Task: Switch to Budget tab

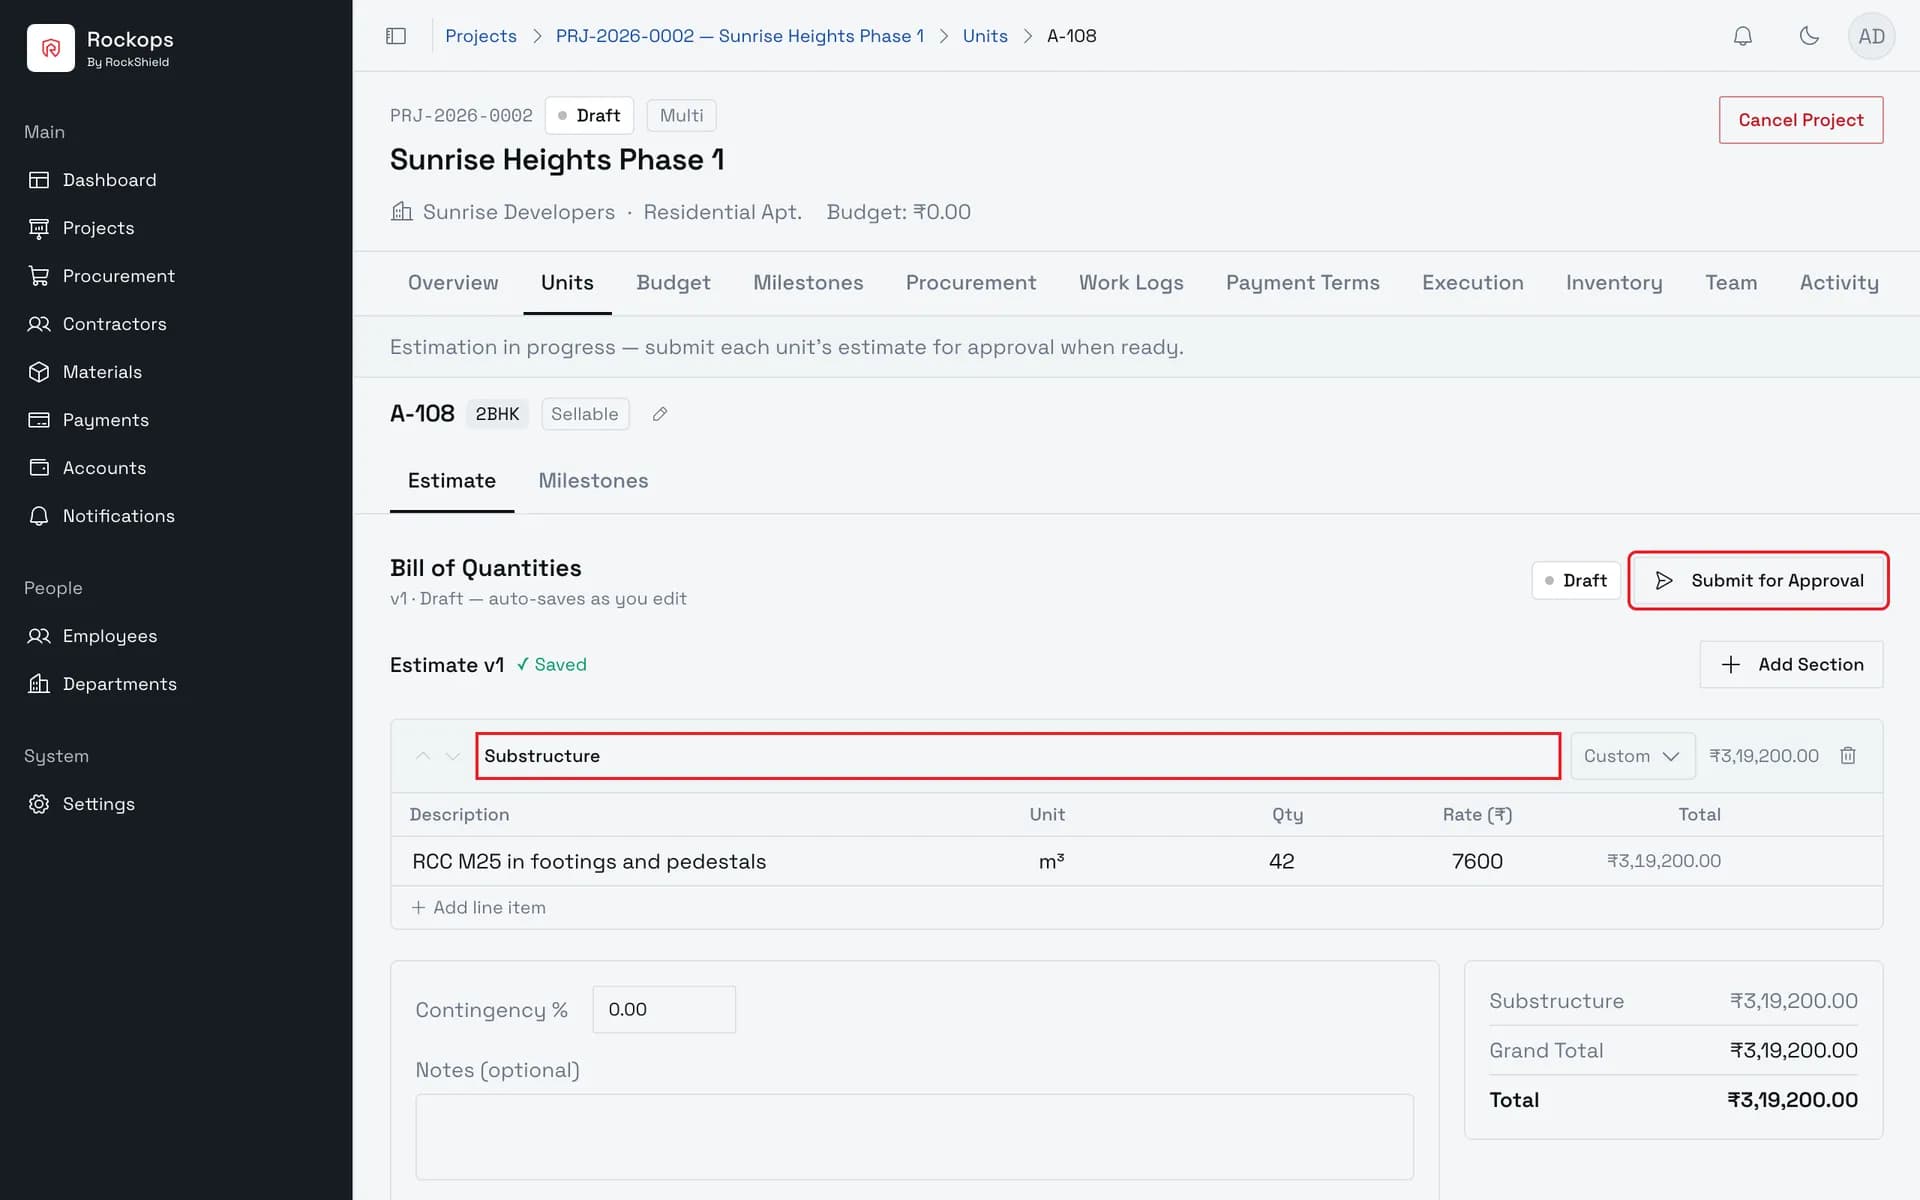Action: [673, 283]
